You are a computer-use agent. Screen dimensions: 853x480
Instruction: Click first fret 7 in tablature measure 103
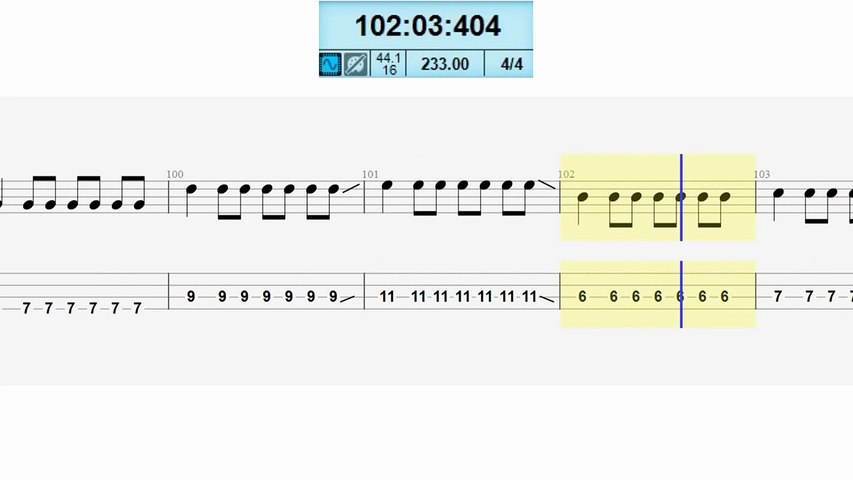(x=778, y=297)
